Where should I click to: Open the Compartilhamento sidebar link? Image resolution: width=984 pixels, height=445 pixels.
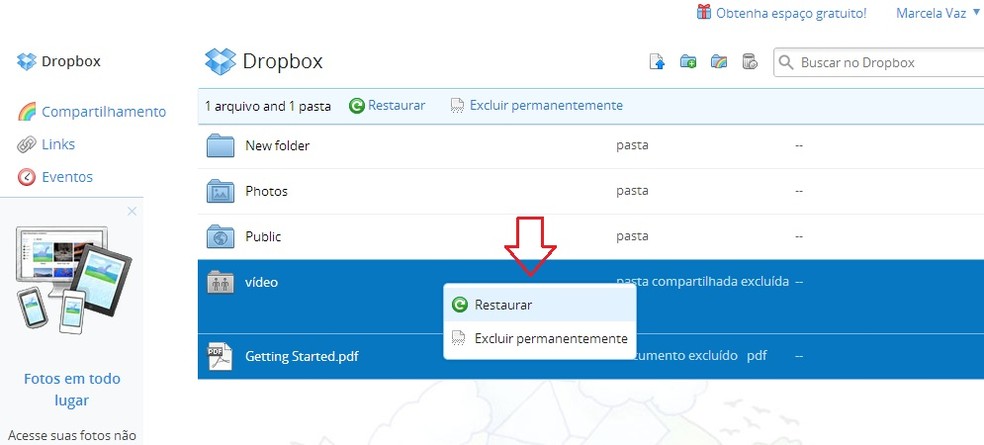coord(104,112)
